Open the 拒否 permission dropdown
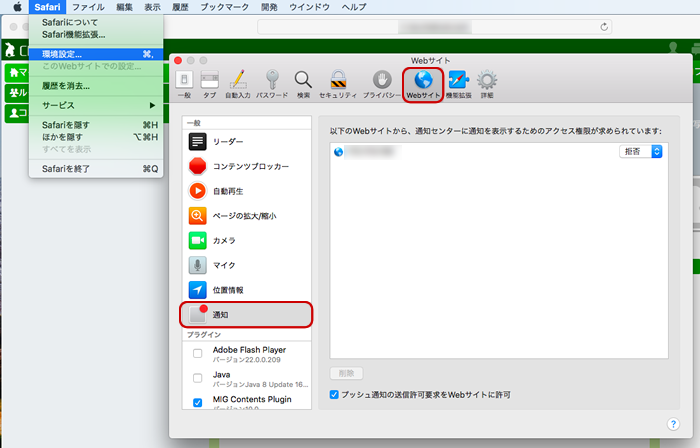Screen dimensions: 700x448 click(641, 152)
